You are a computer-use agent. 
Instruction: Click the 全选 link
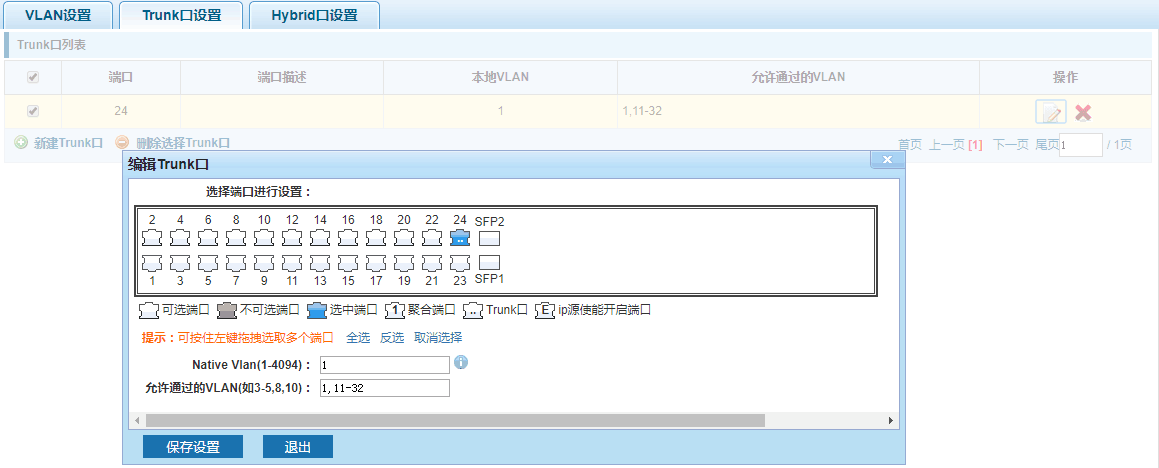(x=358, y=337)
